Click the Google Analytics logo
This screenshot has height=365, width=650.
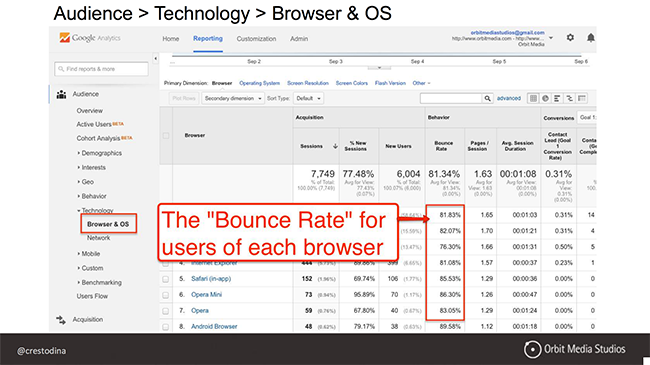pos(90,38)
